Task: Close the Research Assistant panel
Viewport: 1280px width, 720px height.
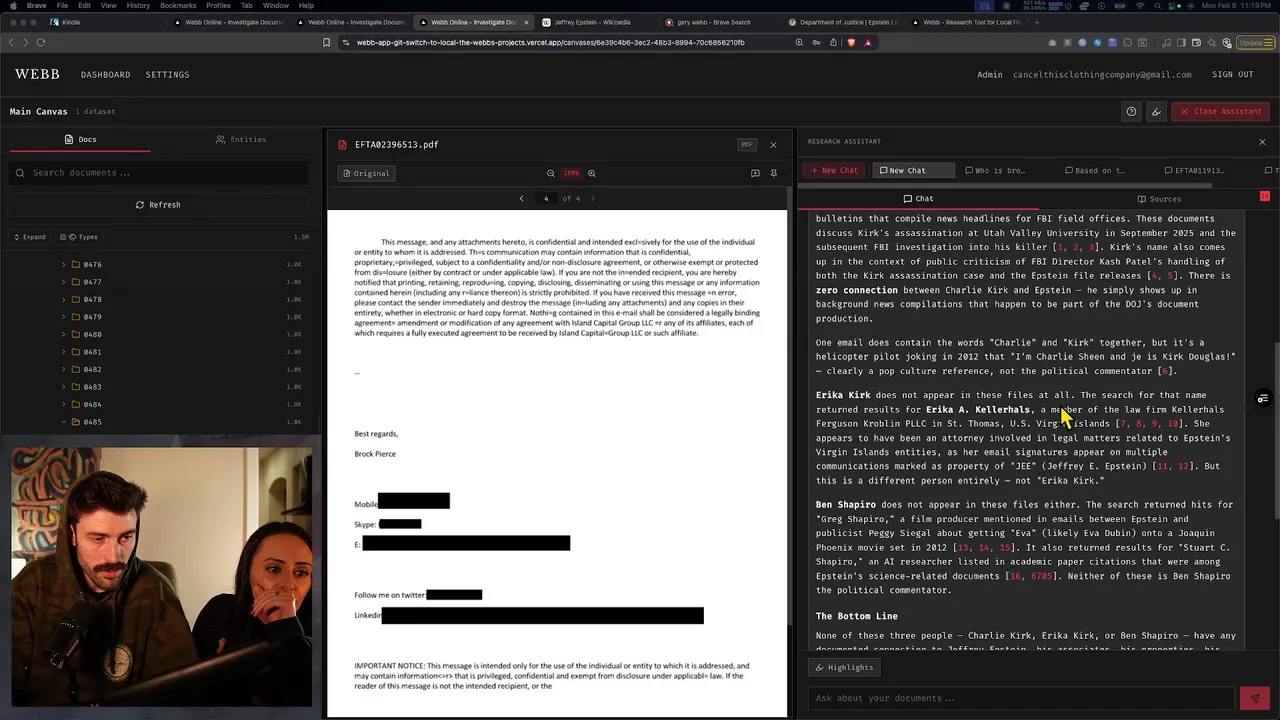Action: tap(1262, 142)
